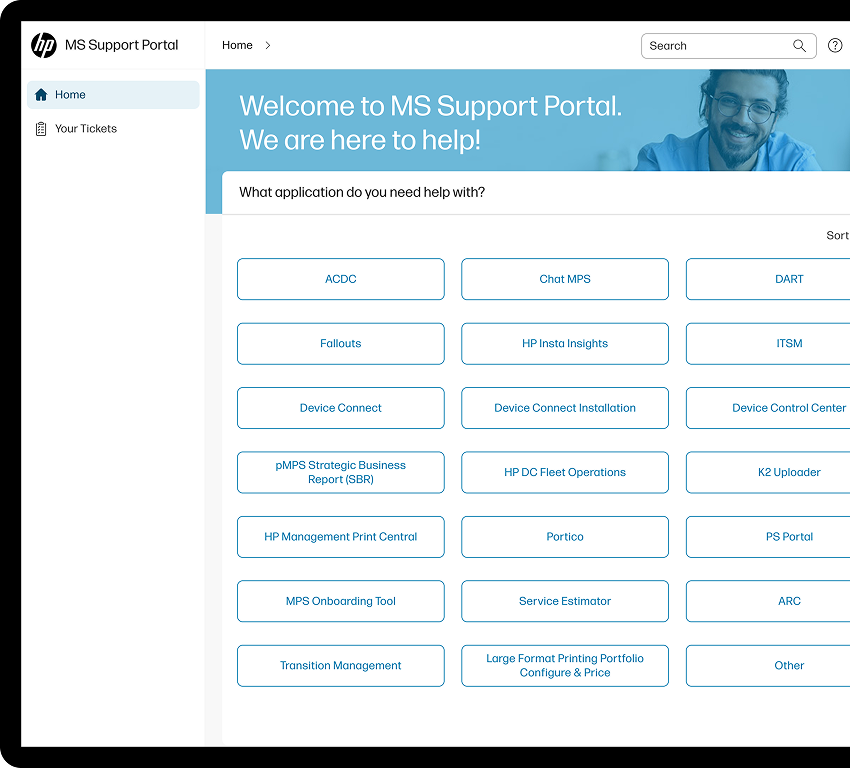Select the DART application button
Screen dimensions: 850x768
(768, 279)
